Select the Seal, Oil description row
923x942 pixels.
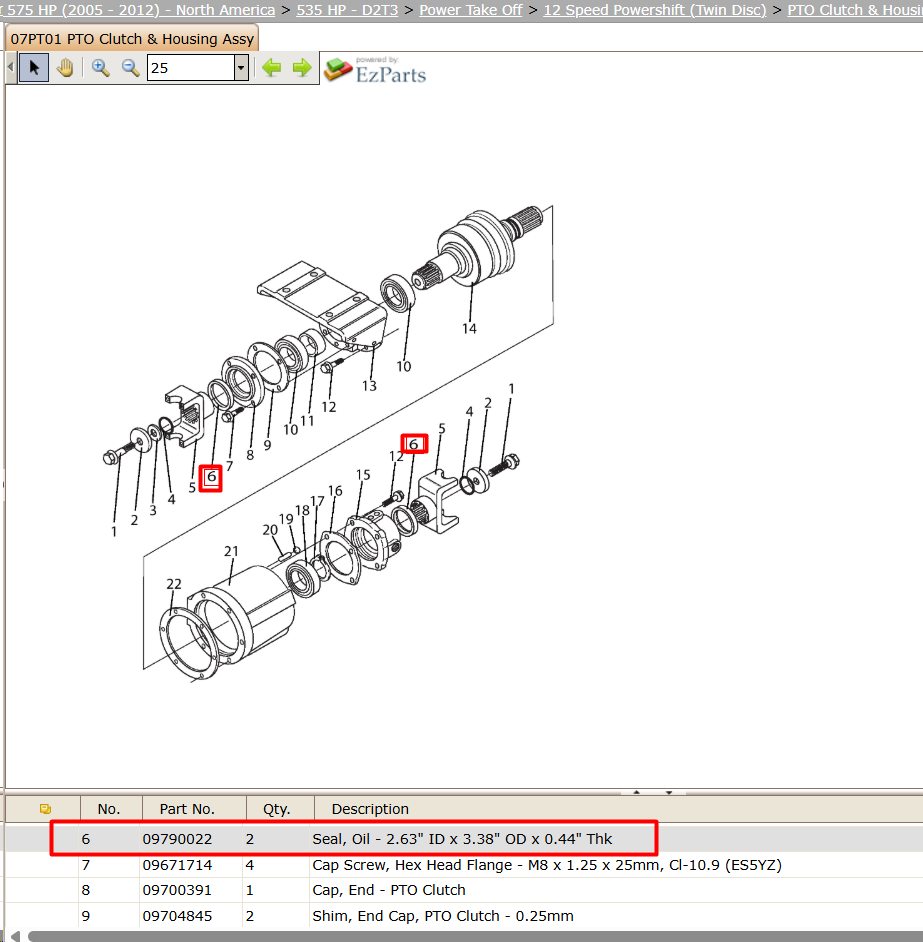click(462, 839)
